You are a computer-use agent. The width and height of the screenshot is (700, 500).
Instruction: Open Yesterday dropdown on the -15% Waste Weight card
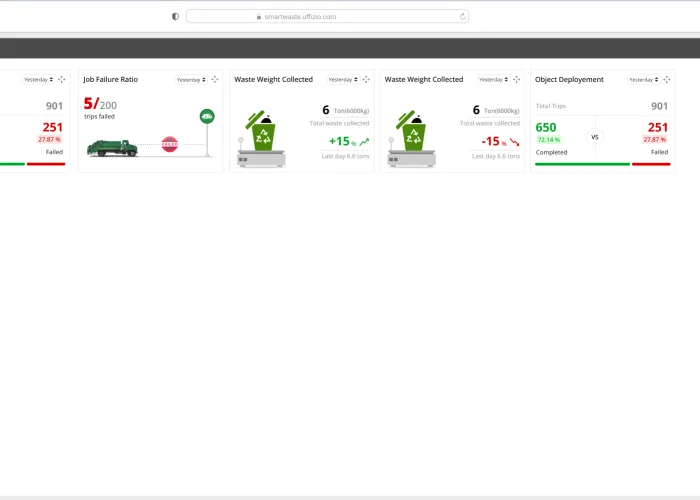coord(492,80)
